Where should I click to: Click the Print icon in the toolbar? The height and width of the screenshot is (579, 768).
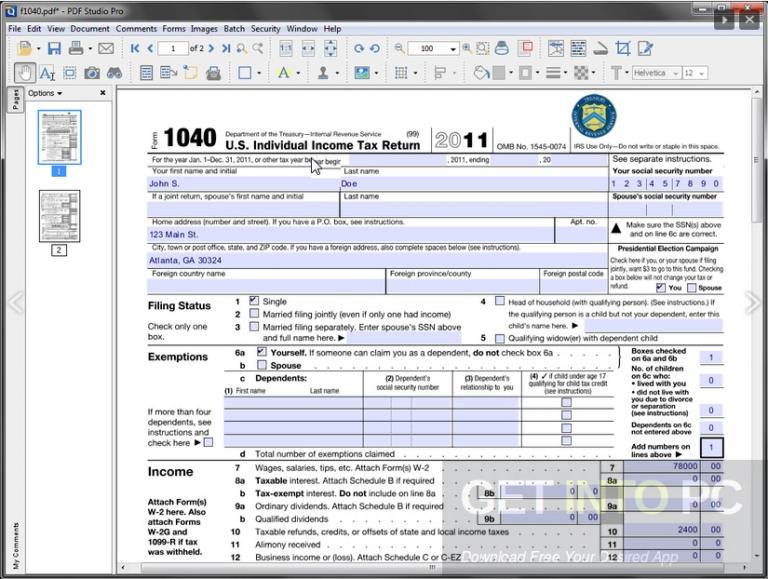pyautogui.click(x=76, y=48)
